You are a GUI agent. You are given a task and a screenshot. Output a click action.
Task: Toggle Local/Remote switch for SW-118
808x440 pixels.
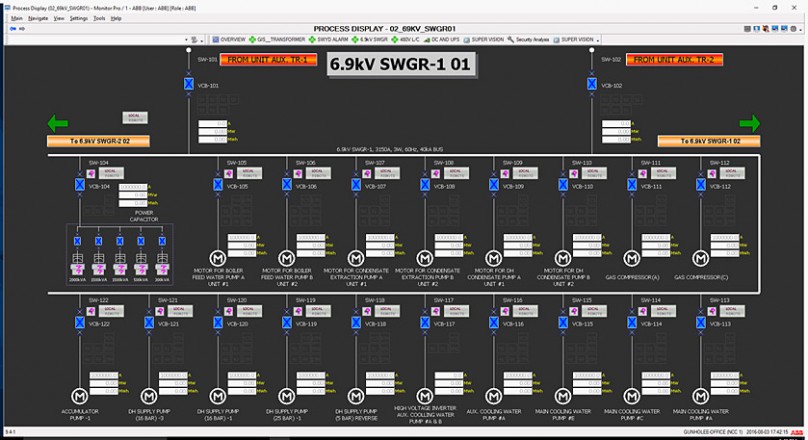[x=387, y=311]
